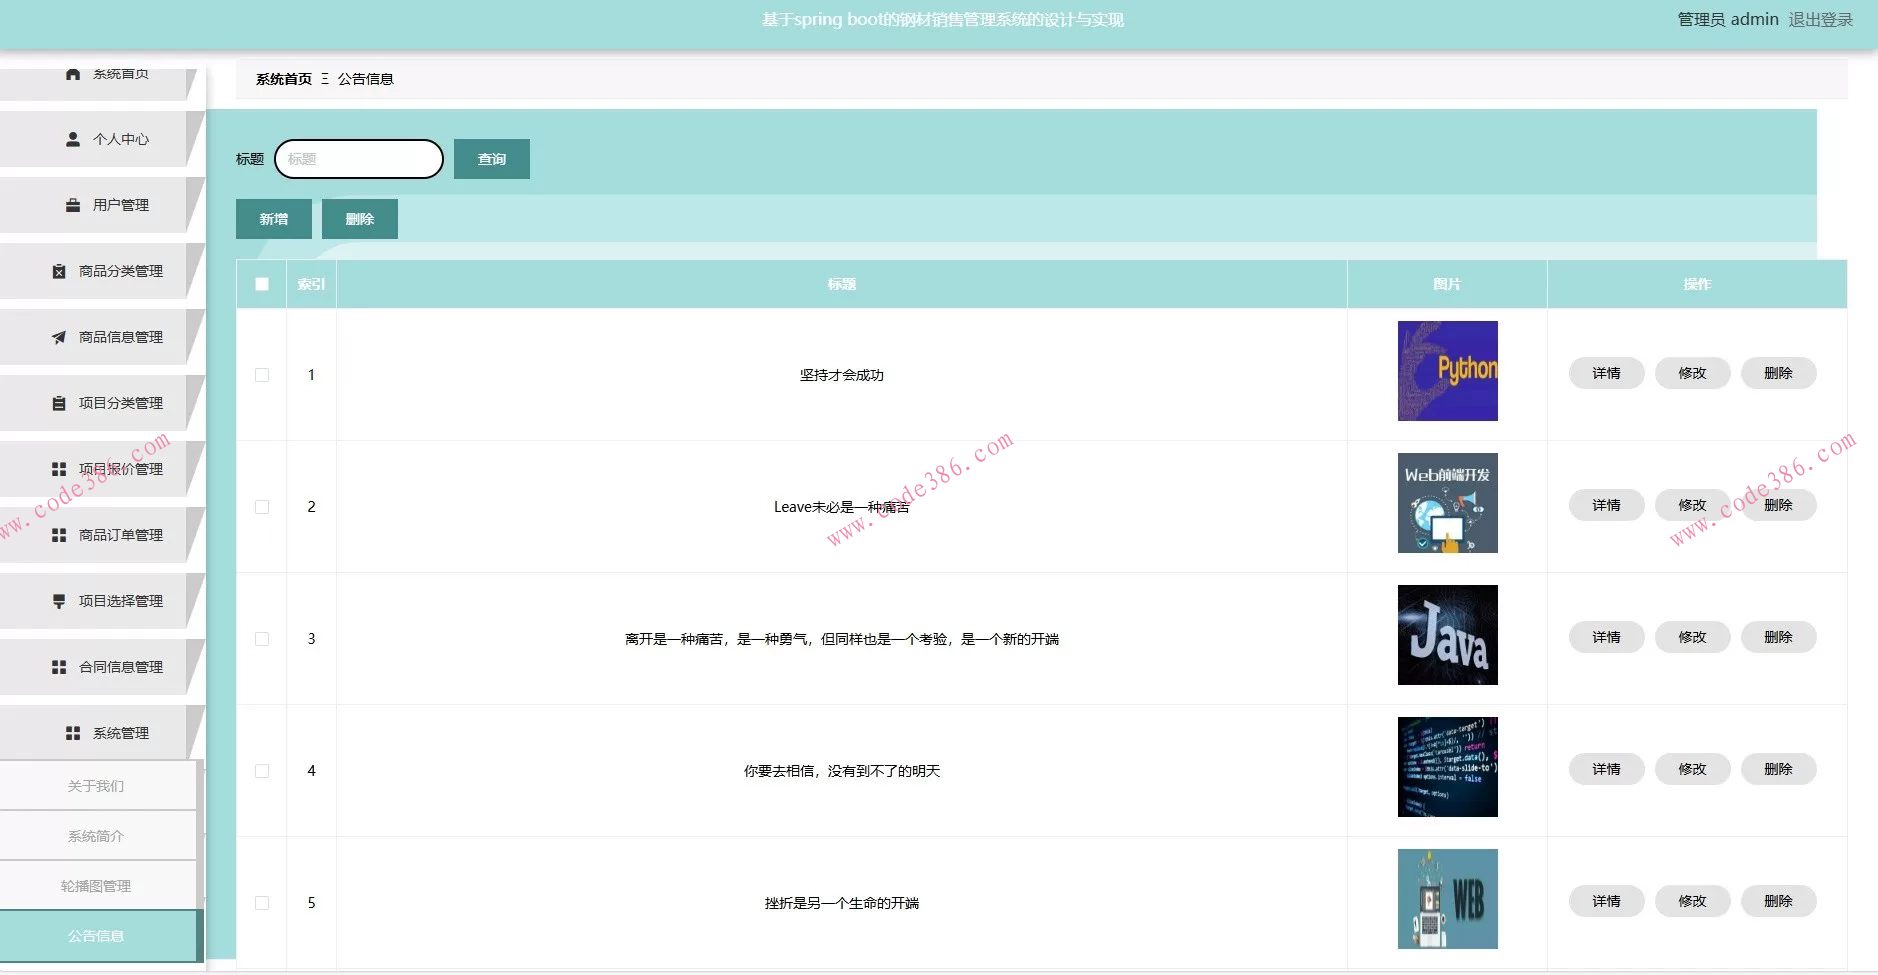Click 修改 for 你要去相信 row
The width and height of the screenshot is (1878, 975).
[1693, 769]
